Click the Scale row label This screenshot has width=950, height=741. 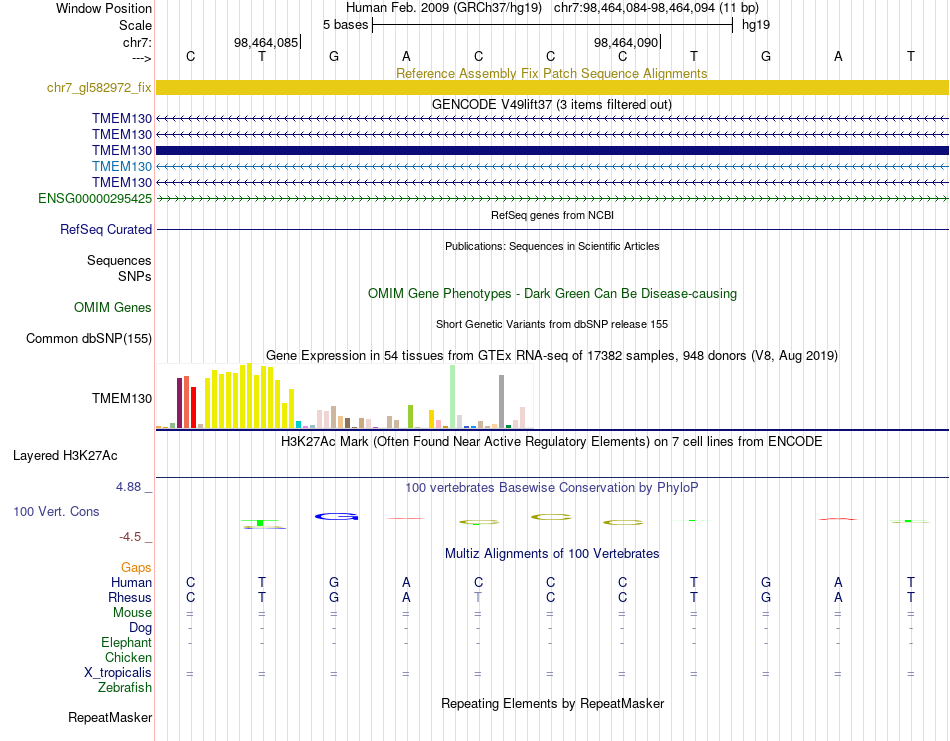point(135,25)
